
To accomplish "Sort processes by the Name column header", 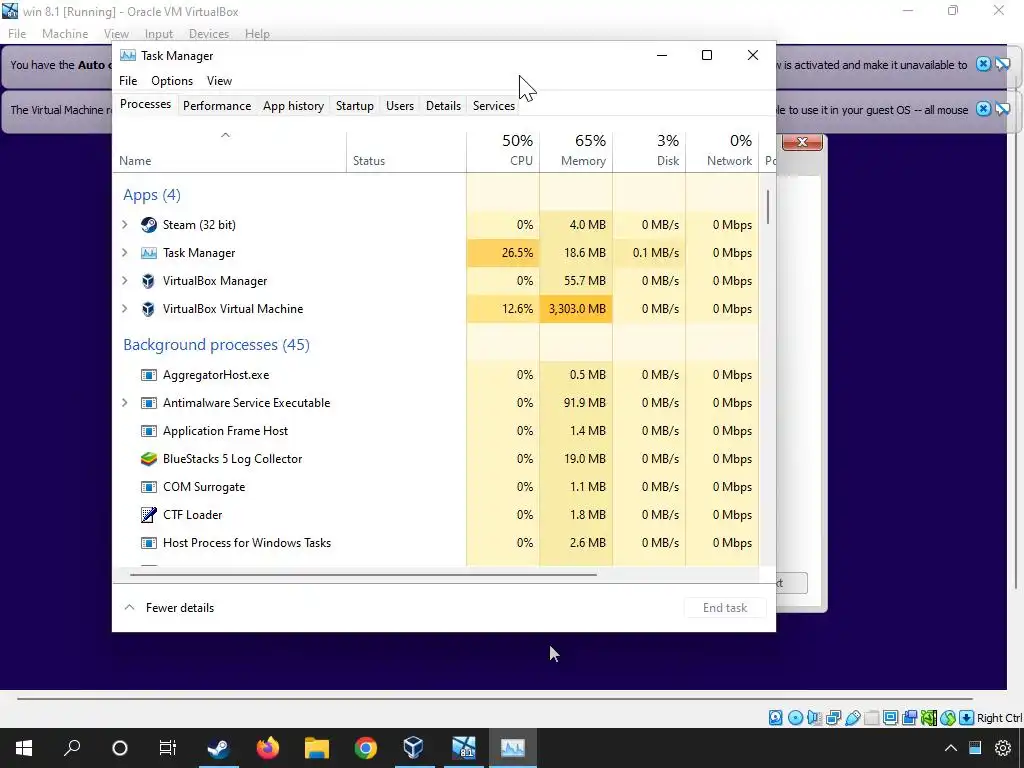I will point(229,152).
